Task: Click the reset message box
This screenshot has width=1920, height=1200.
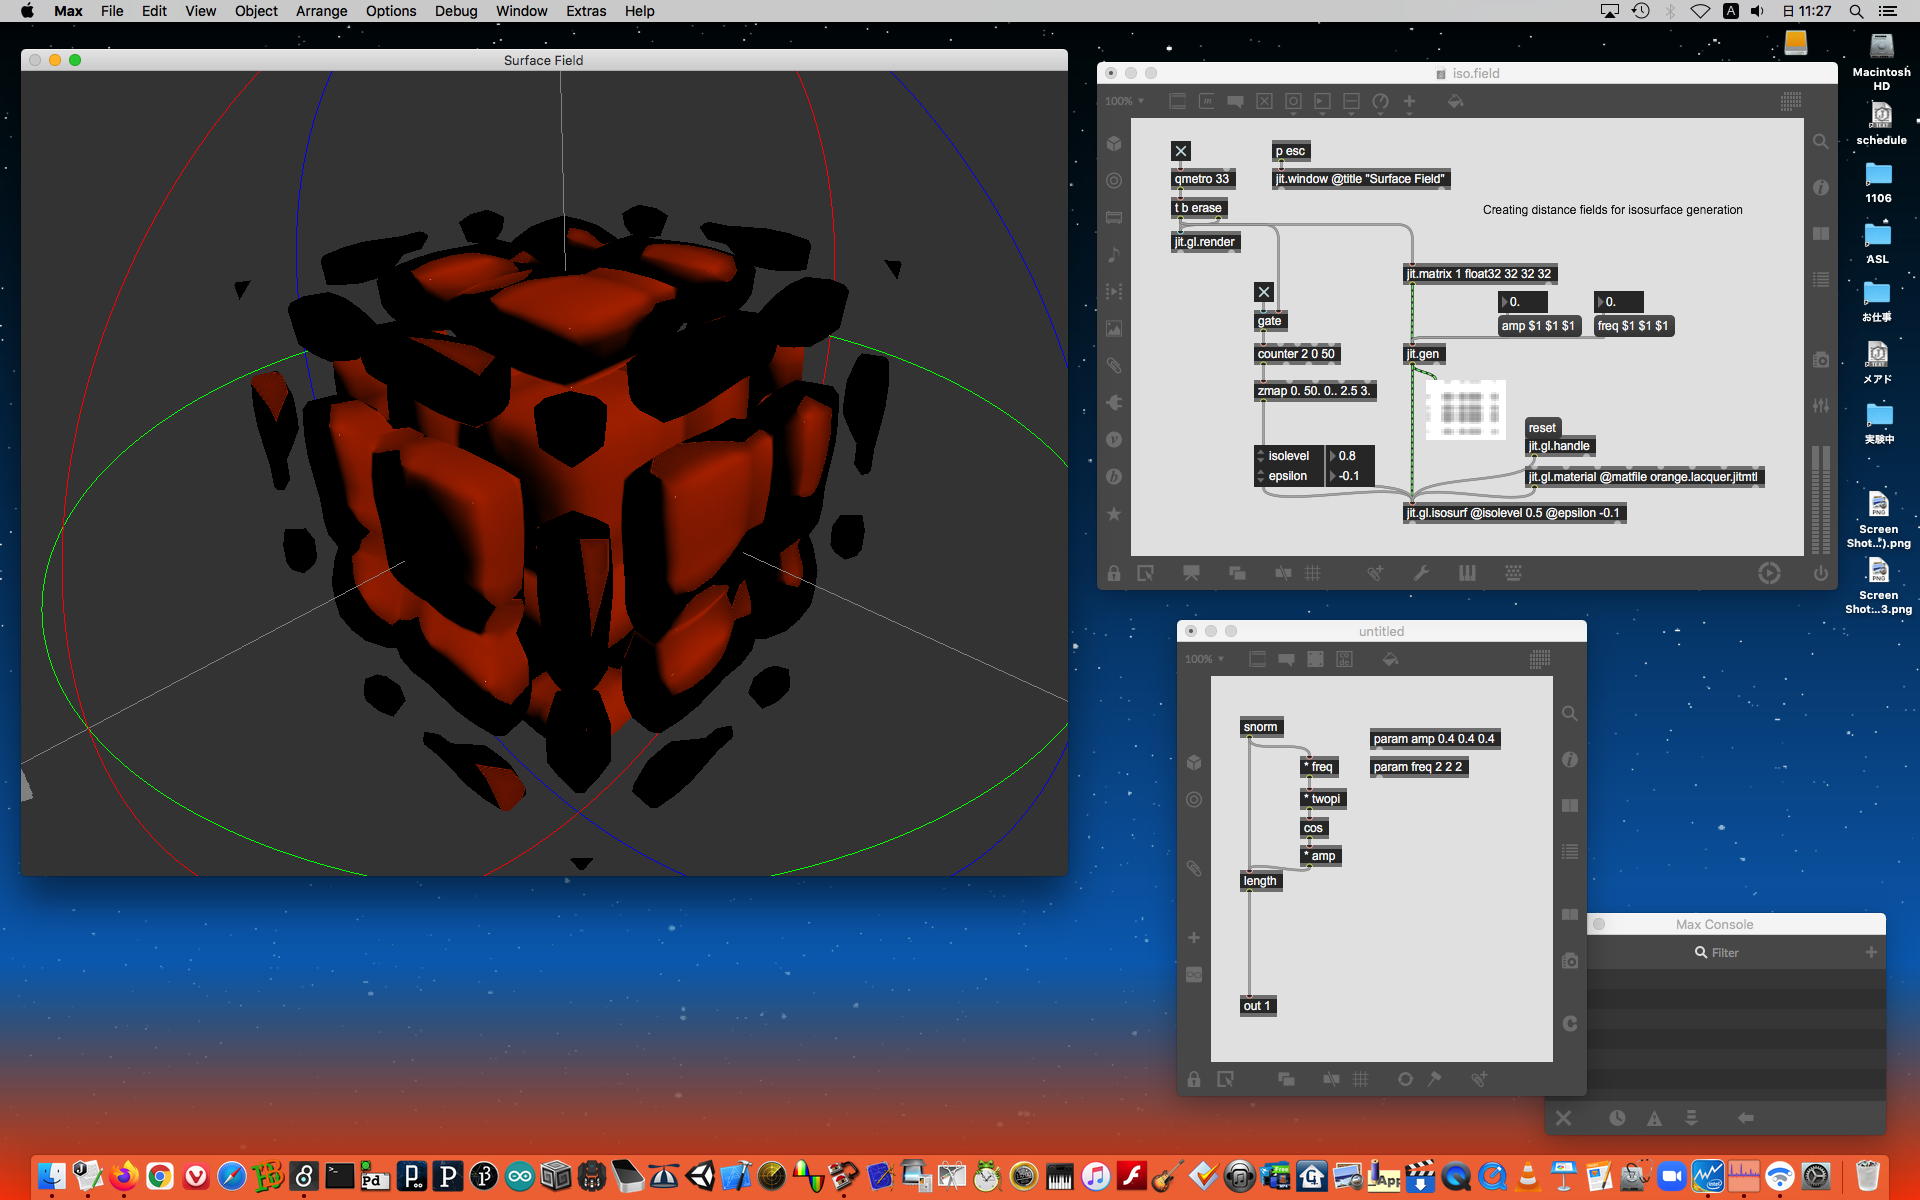Action: pos(1542,427)
